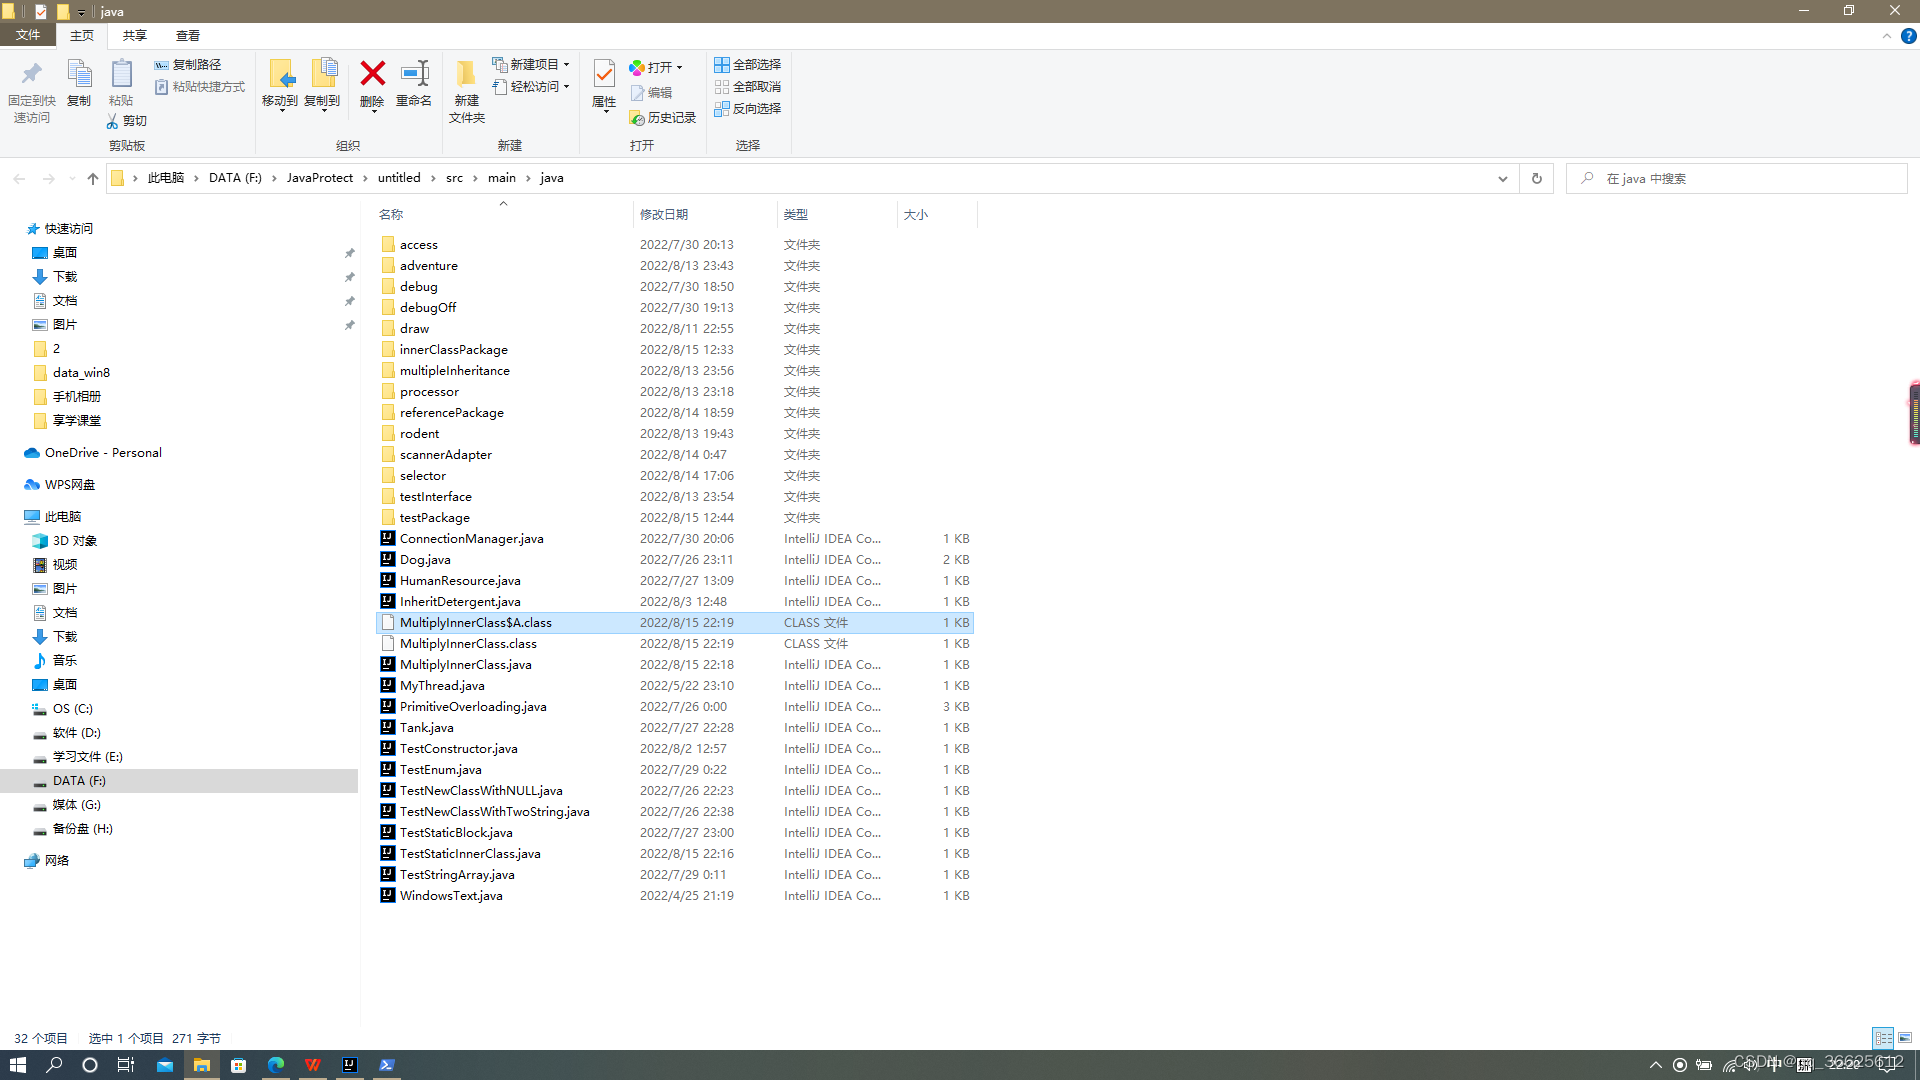Click the Copy icon in ribbon
This screenshot has width=1920, height=1080.
coord(79,74)
